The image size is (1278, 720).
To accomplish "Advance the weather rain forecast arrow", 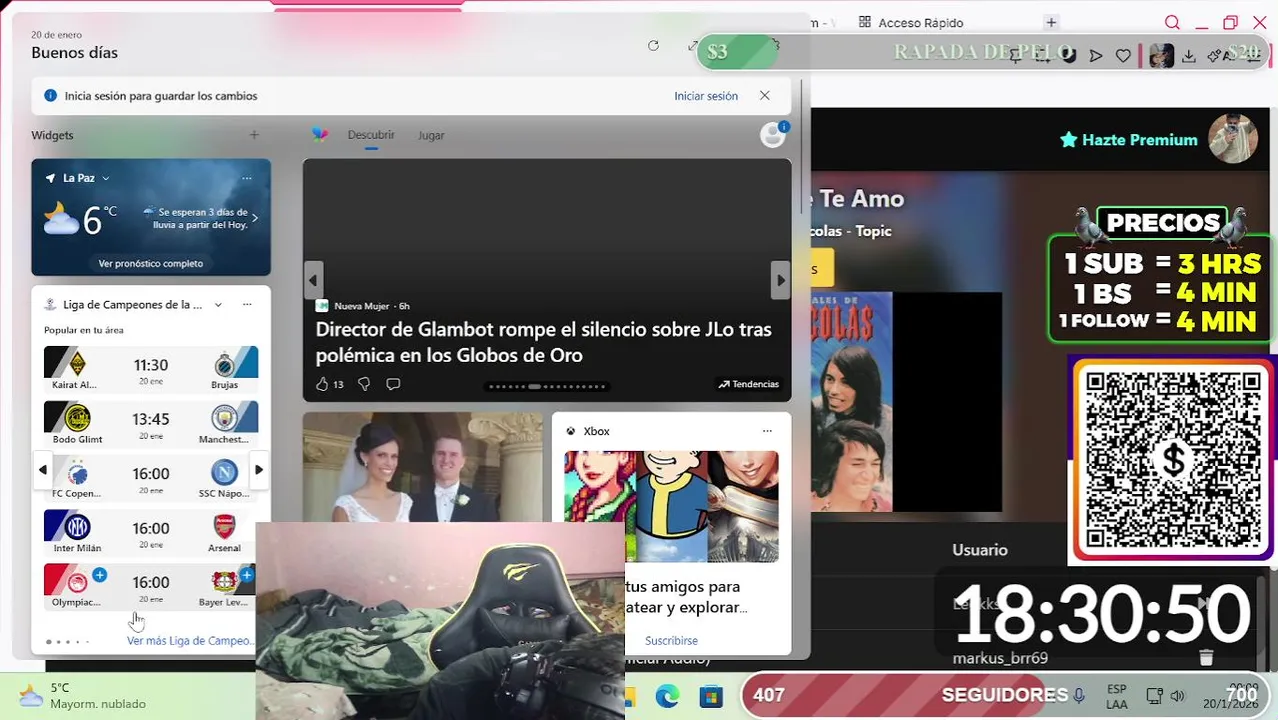I will coord(255,217).
